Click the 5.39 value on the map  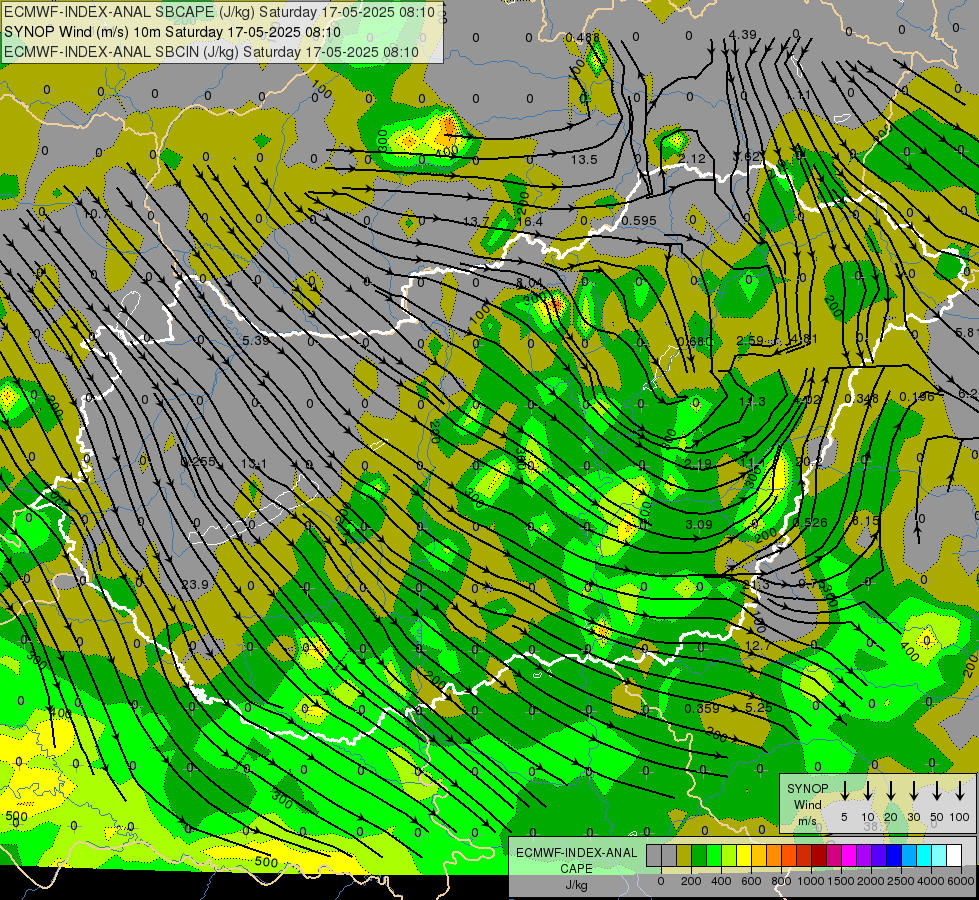pos(256,340)
